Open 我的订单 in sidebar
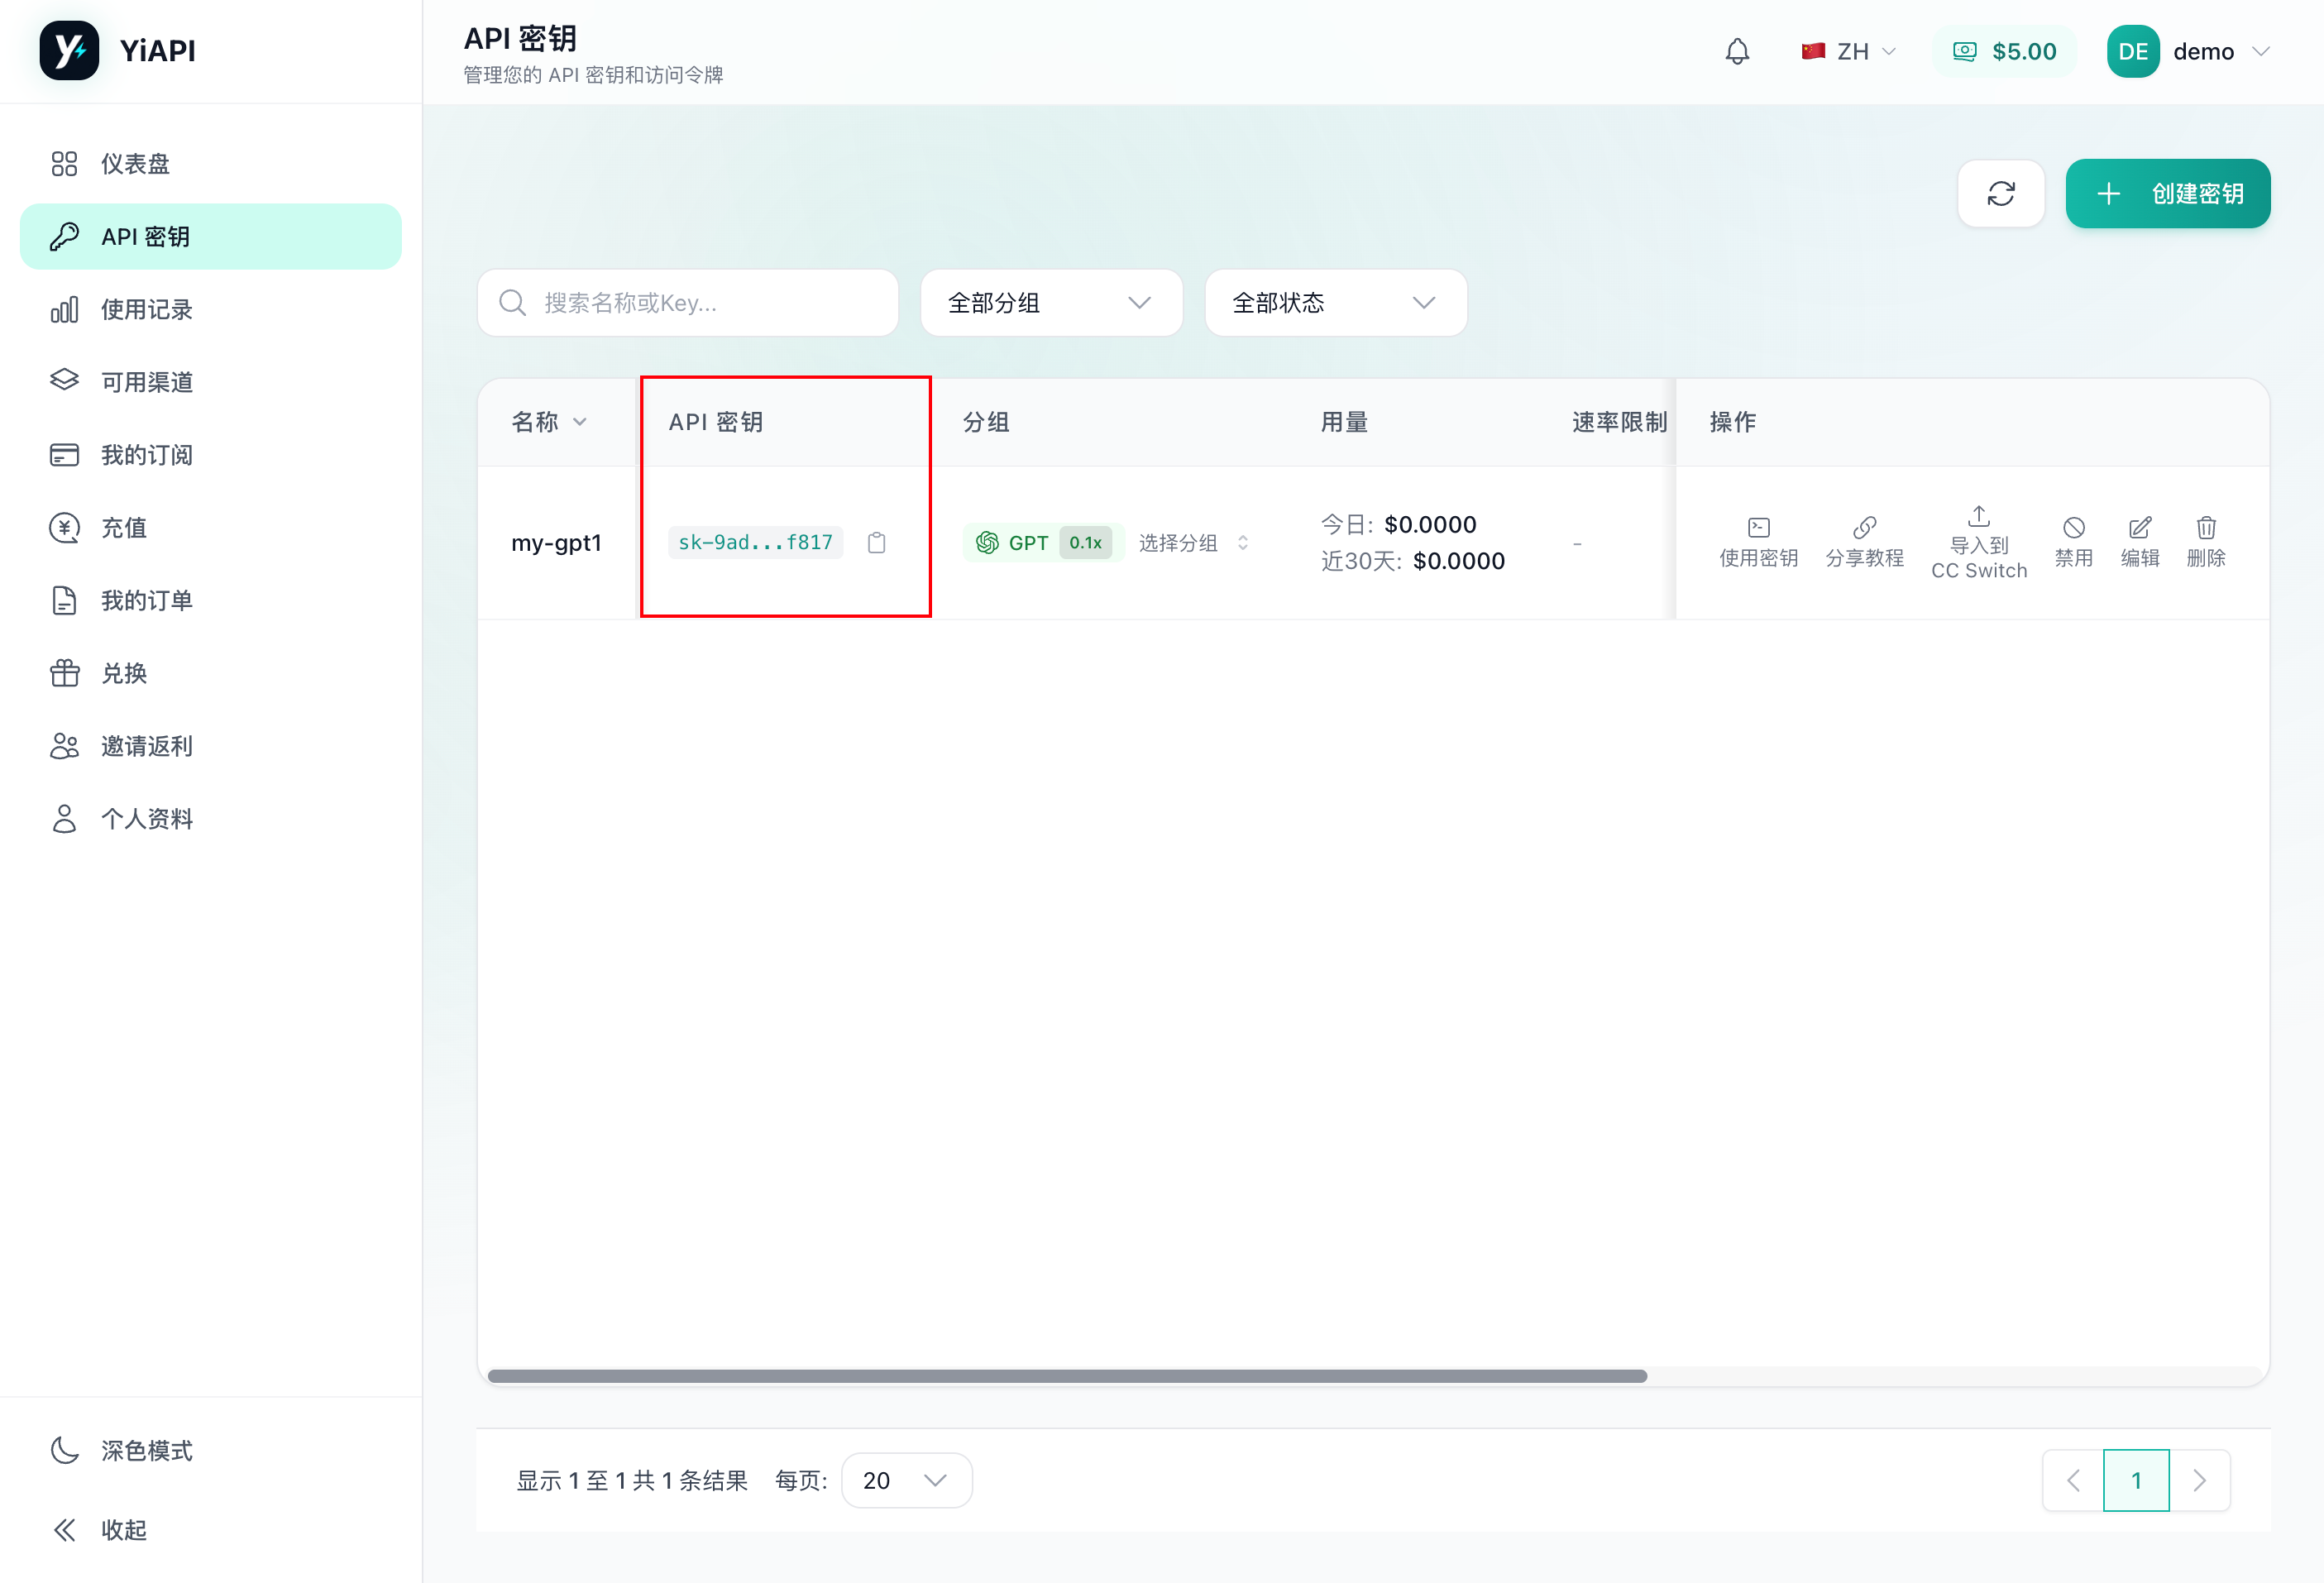 click(x=210, y=600)
